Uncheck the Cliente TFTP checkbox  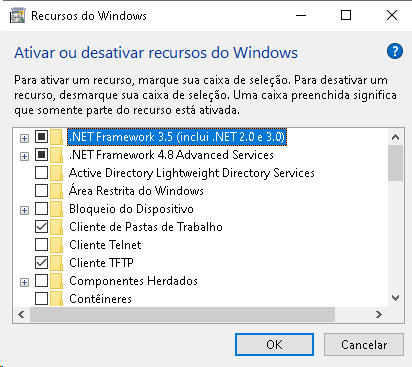tap(41, 263)
